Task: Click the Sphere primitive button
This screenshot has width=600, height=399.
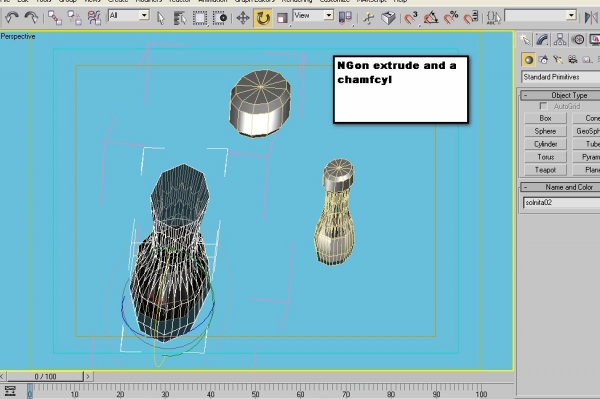Action: pos(545,131)
